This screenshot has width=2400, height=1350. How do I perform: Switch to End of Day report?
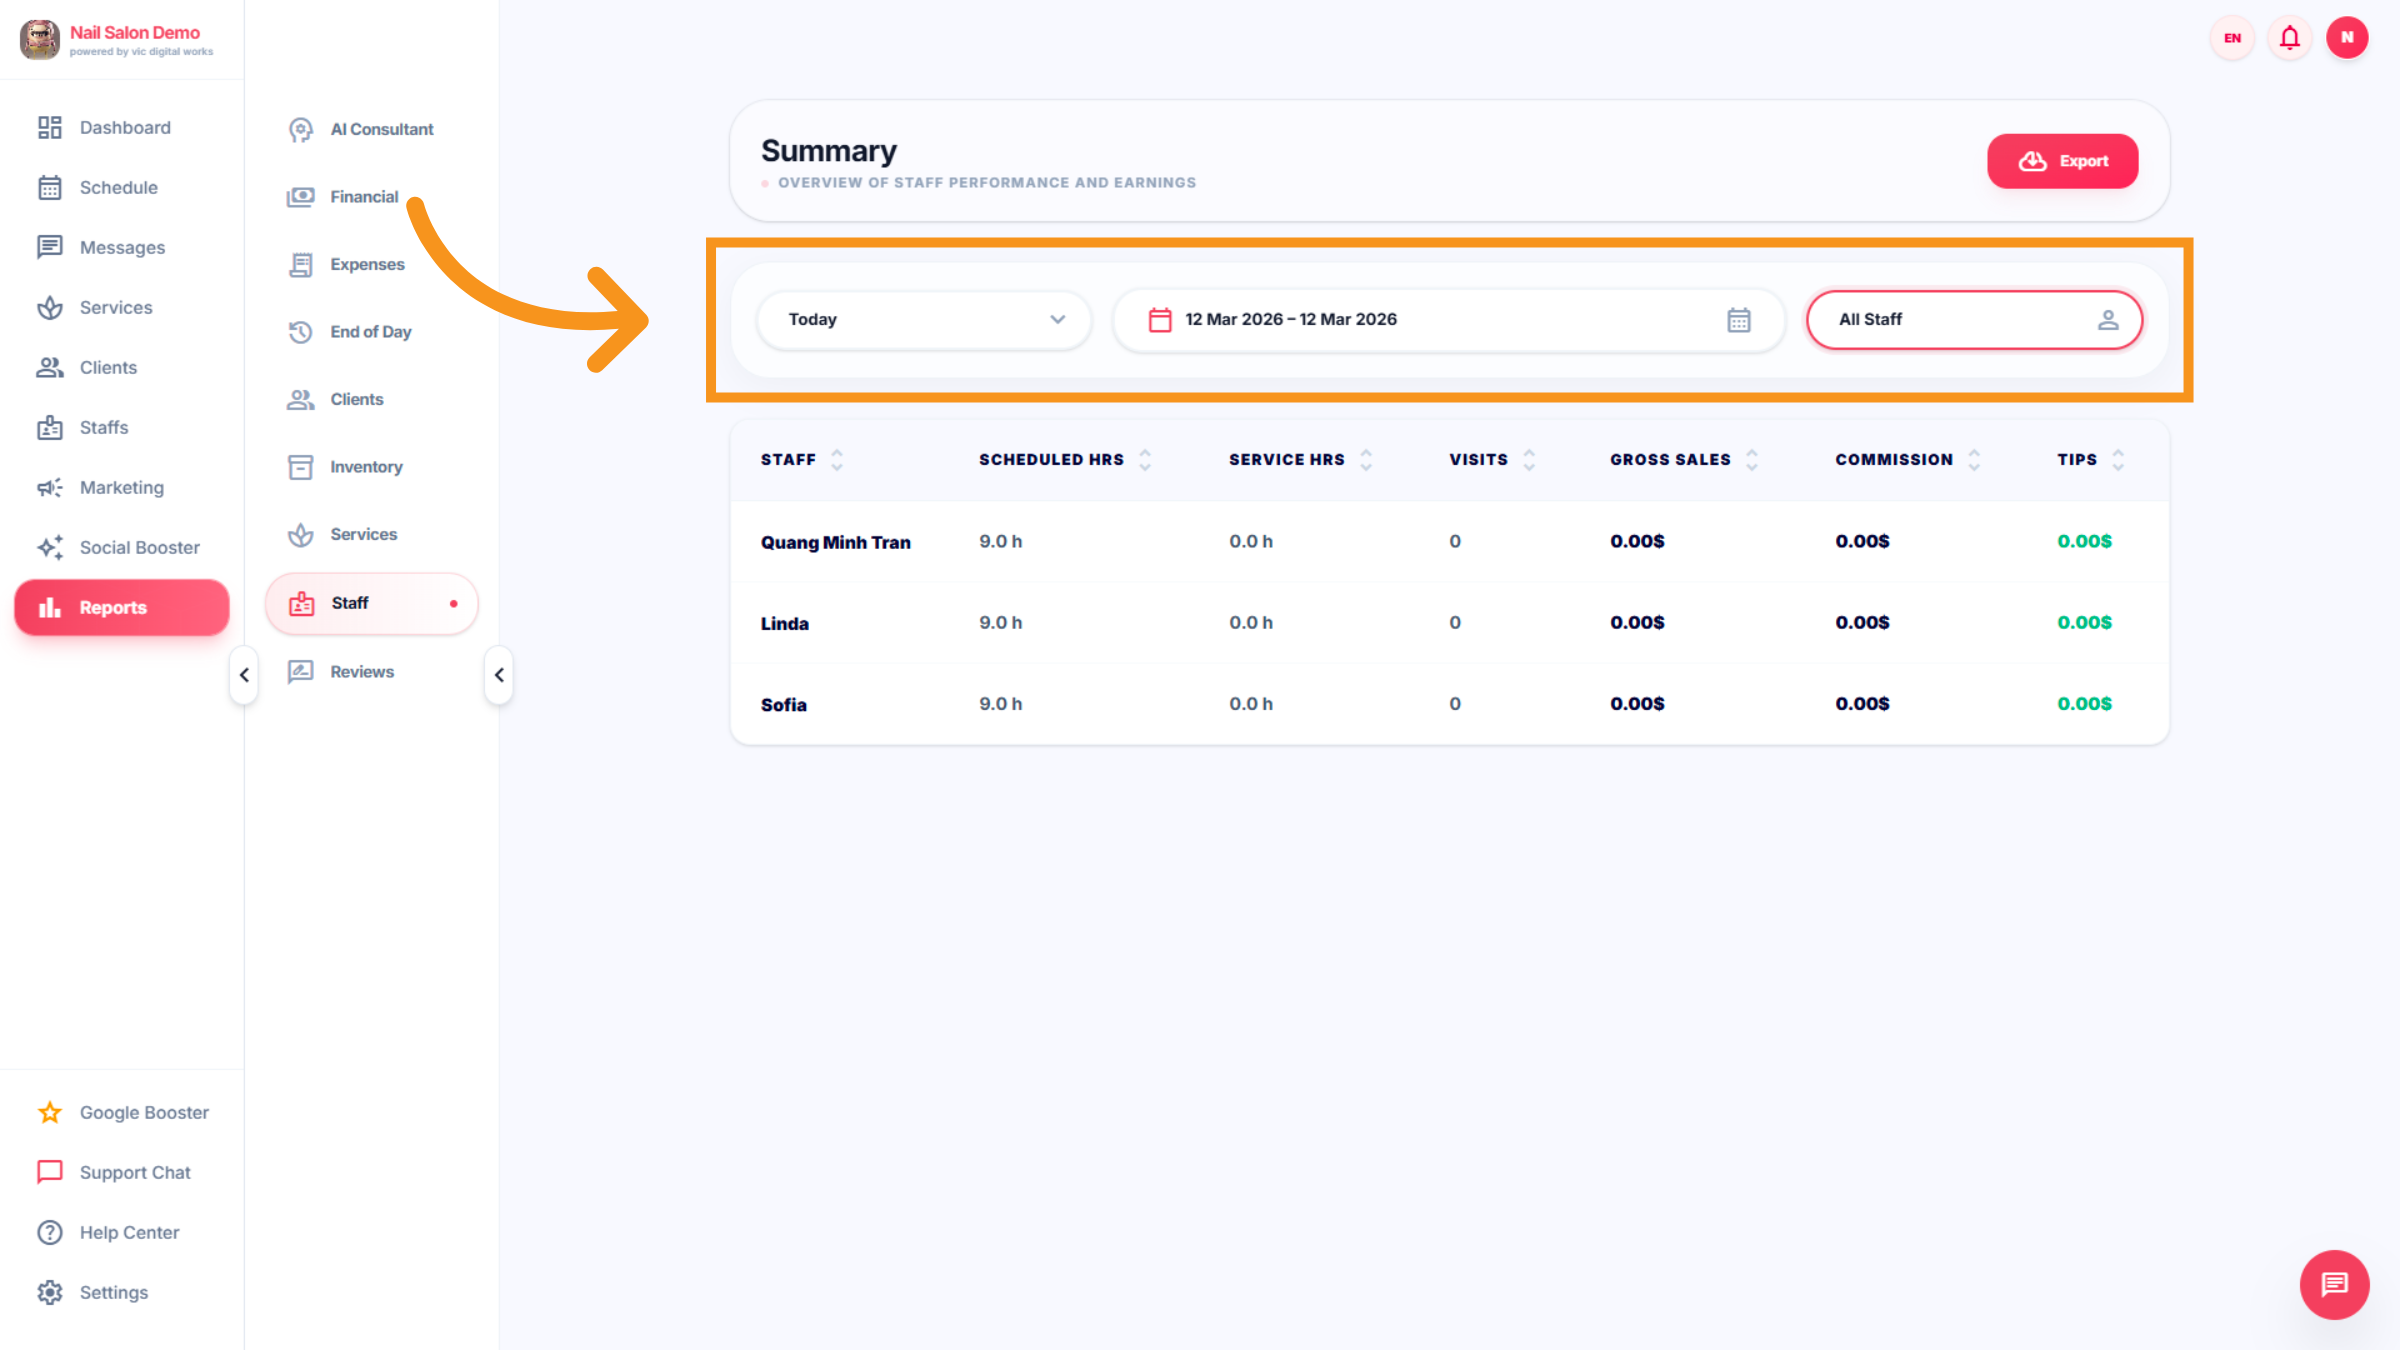[x=370, y=332]
